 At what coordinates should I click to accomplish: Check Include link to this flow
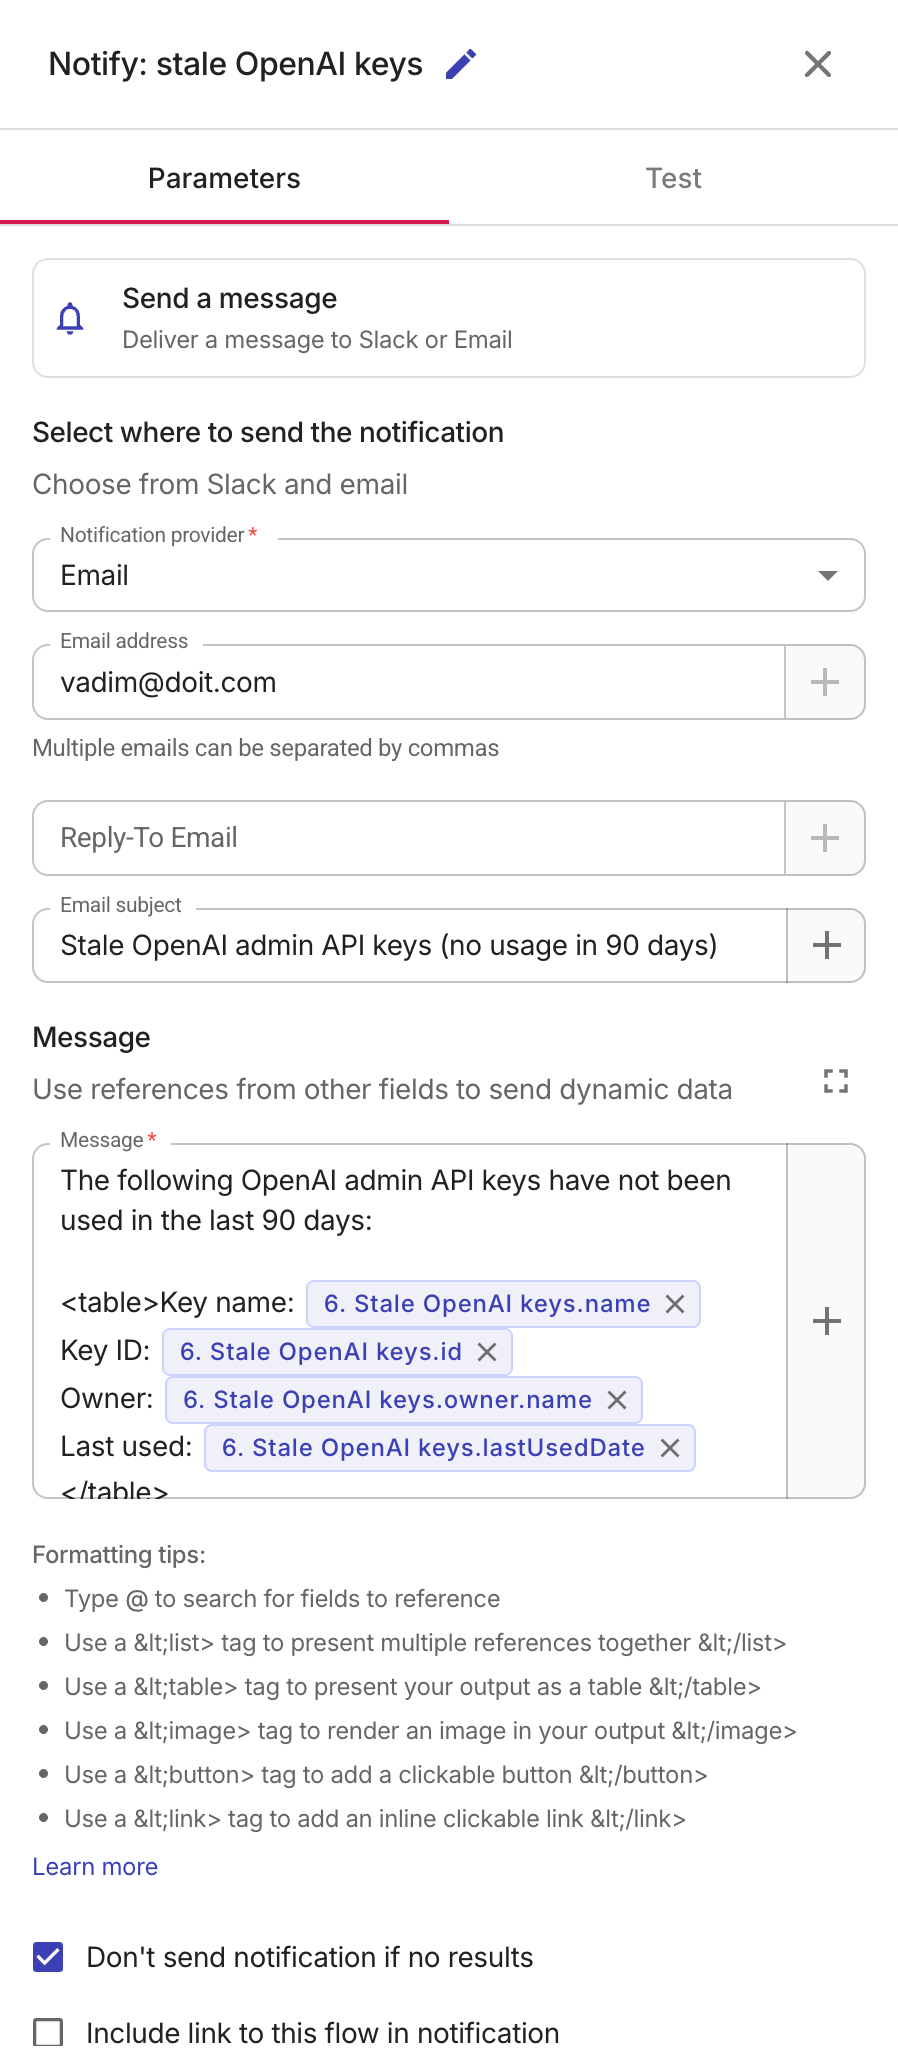(x=48, y=2033)
